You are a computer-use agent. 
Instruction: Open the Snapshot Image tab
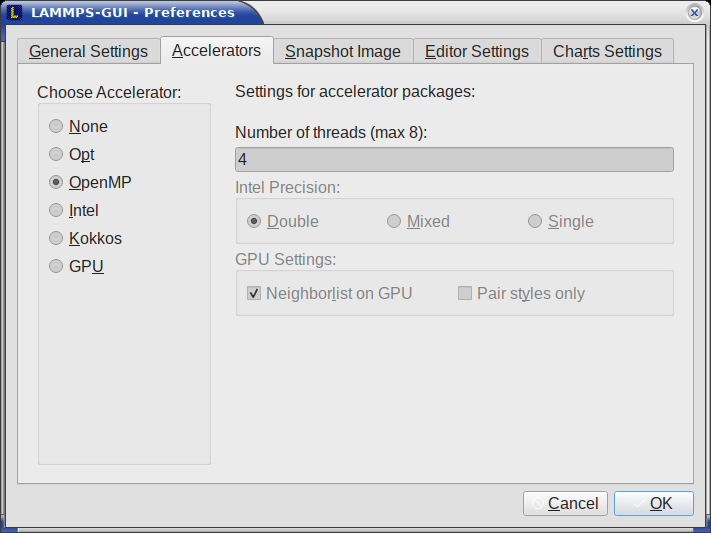[343, 51]
